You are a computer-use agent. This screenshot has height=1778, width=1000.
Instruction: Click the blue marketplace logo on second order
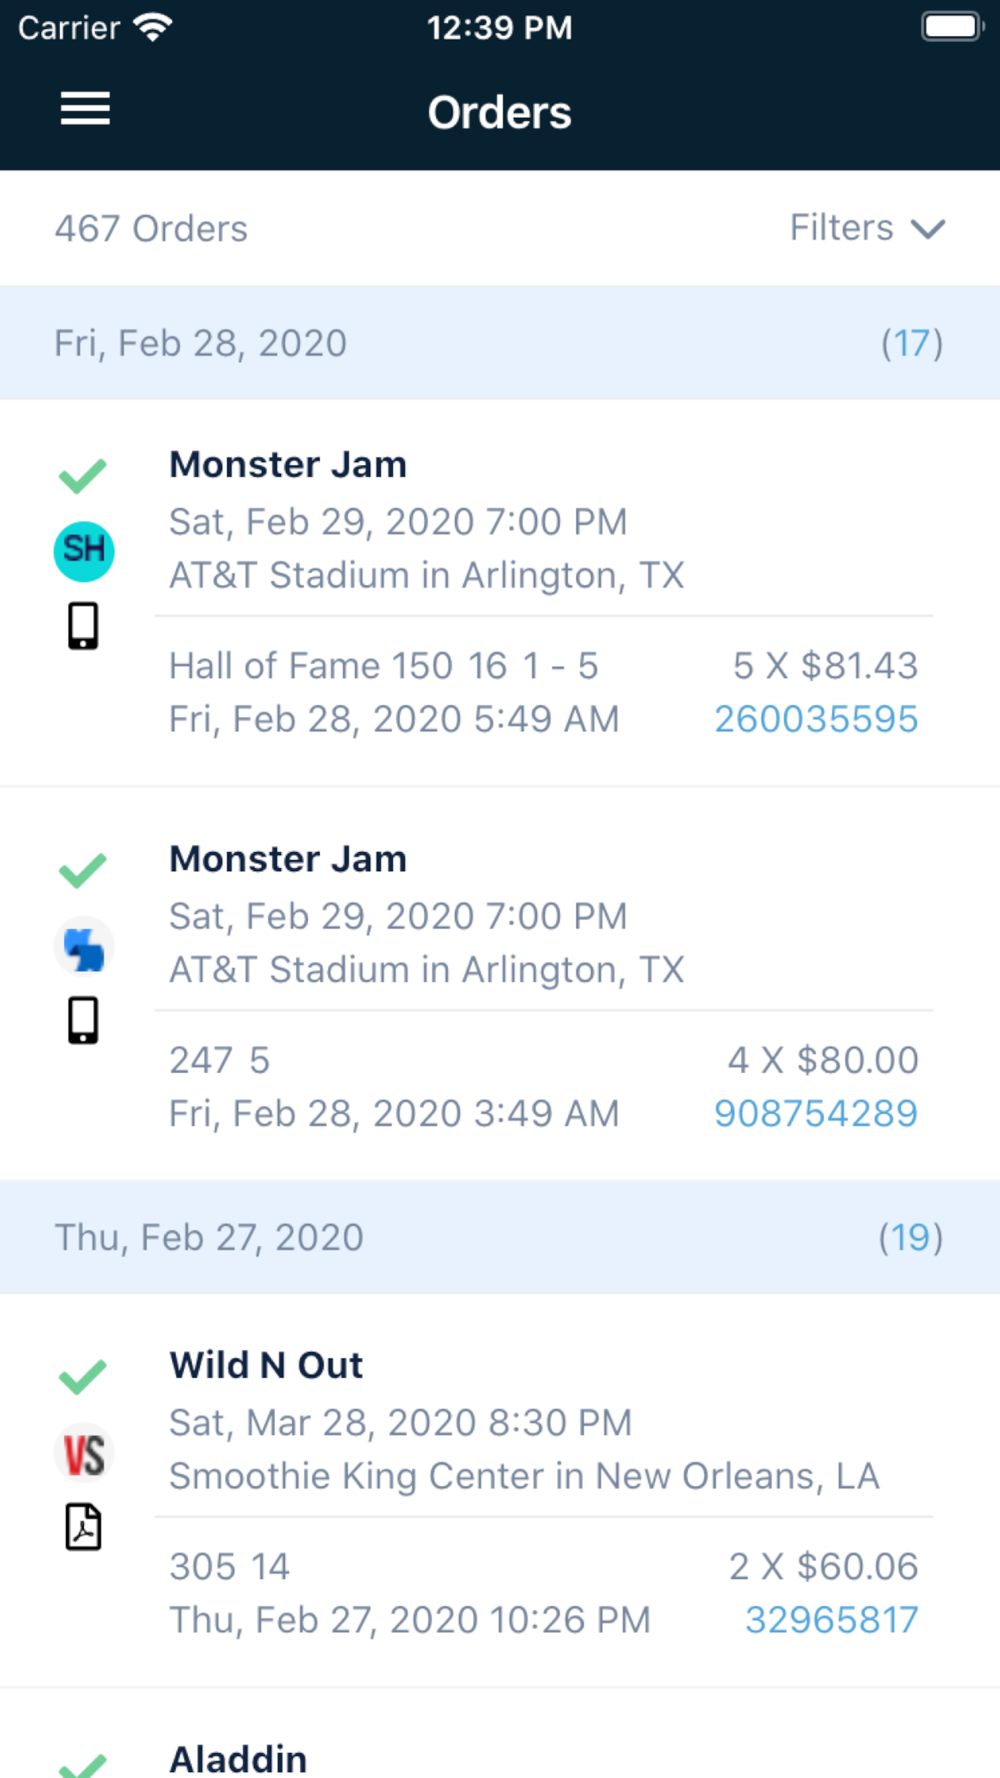84,947
